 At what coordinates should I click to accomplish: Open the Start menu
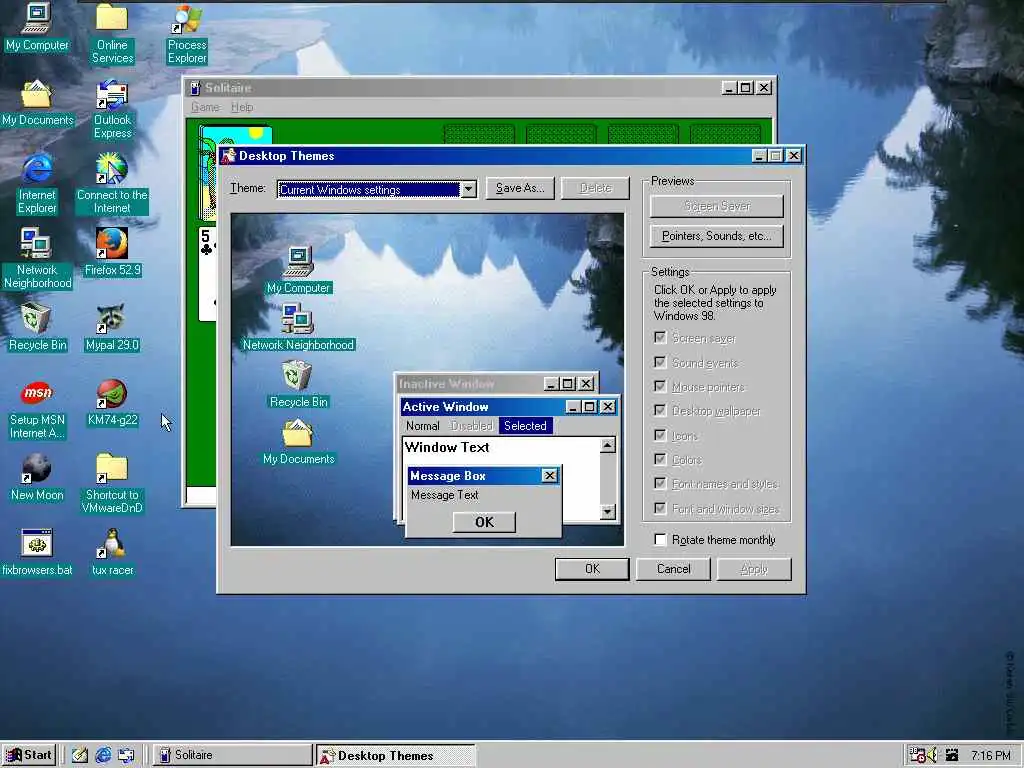click(29, 755)
